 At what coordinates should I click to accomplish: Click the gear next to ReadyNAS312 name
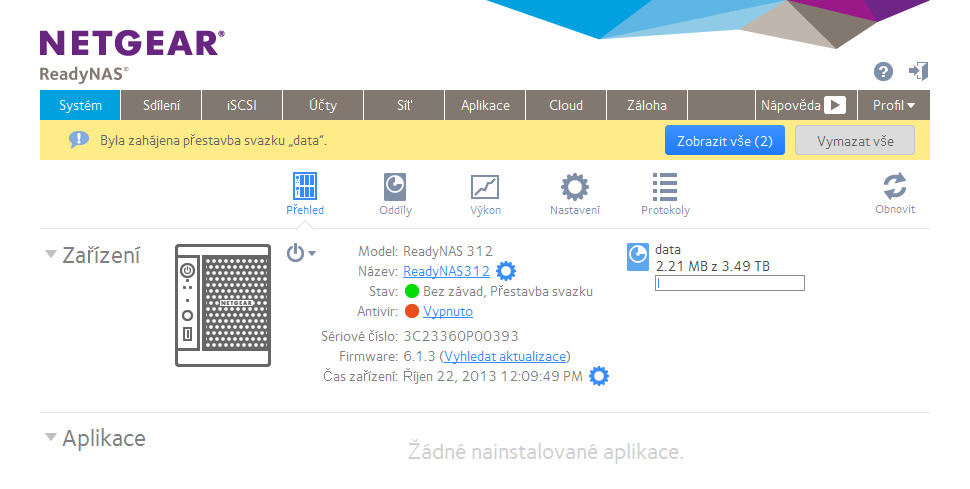click(x=506, y=271)
